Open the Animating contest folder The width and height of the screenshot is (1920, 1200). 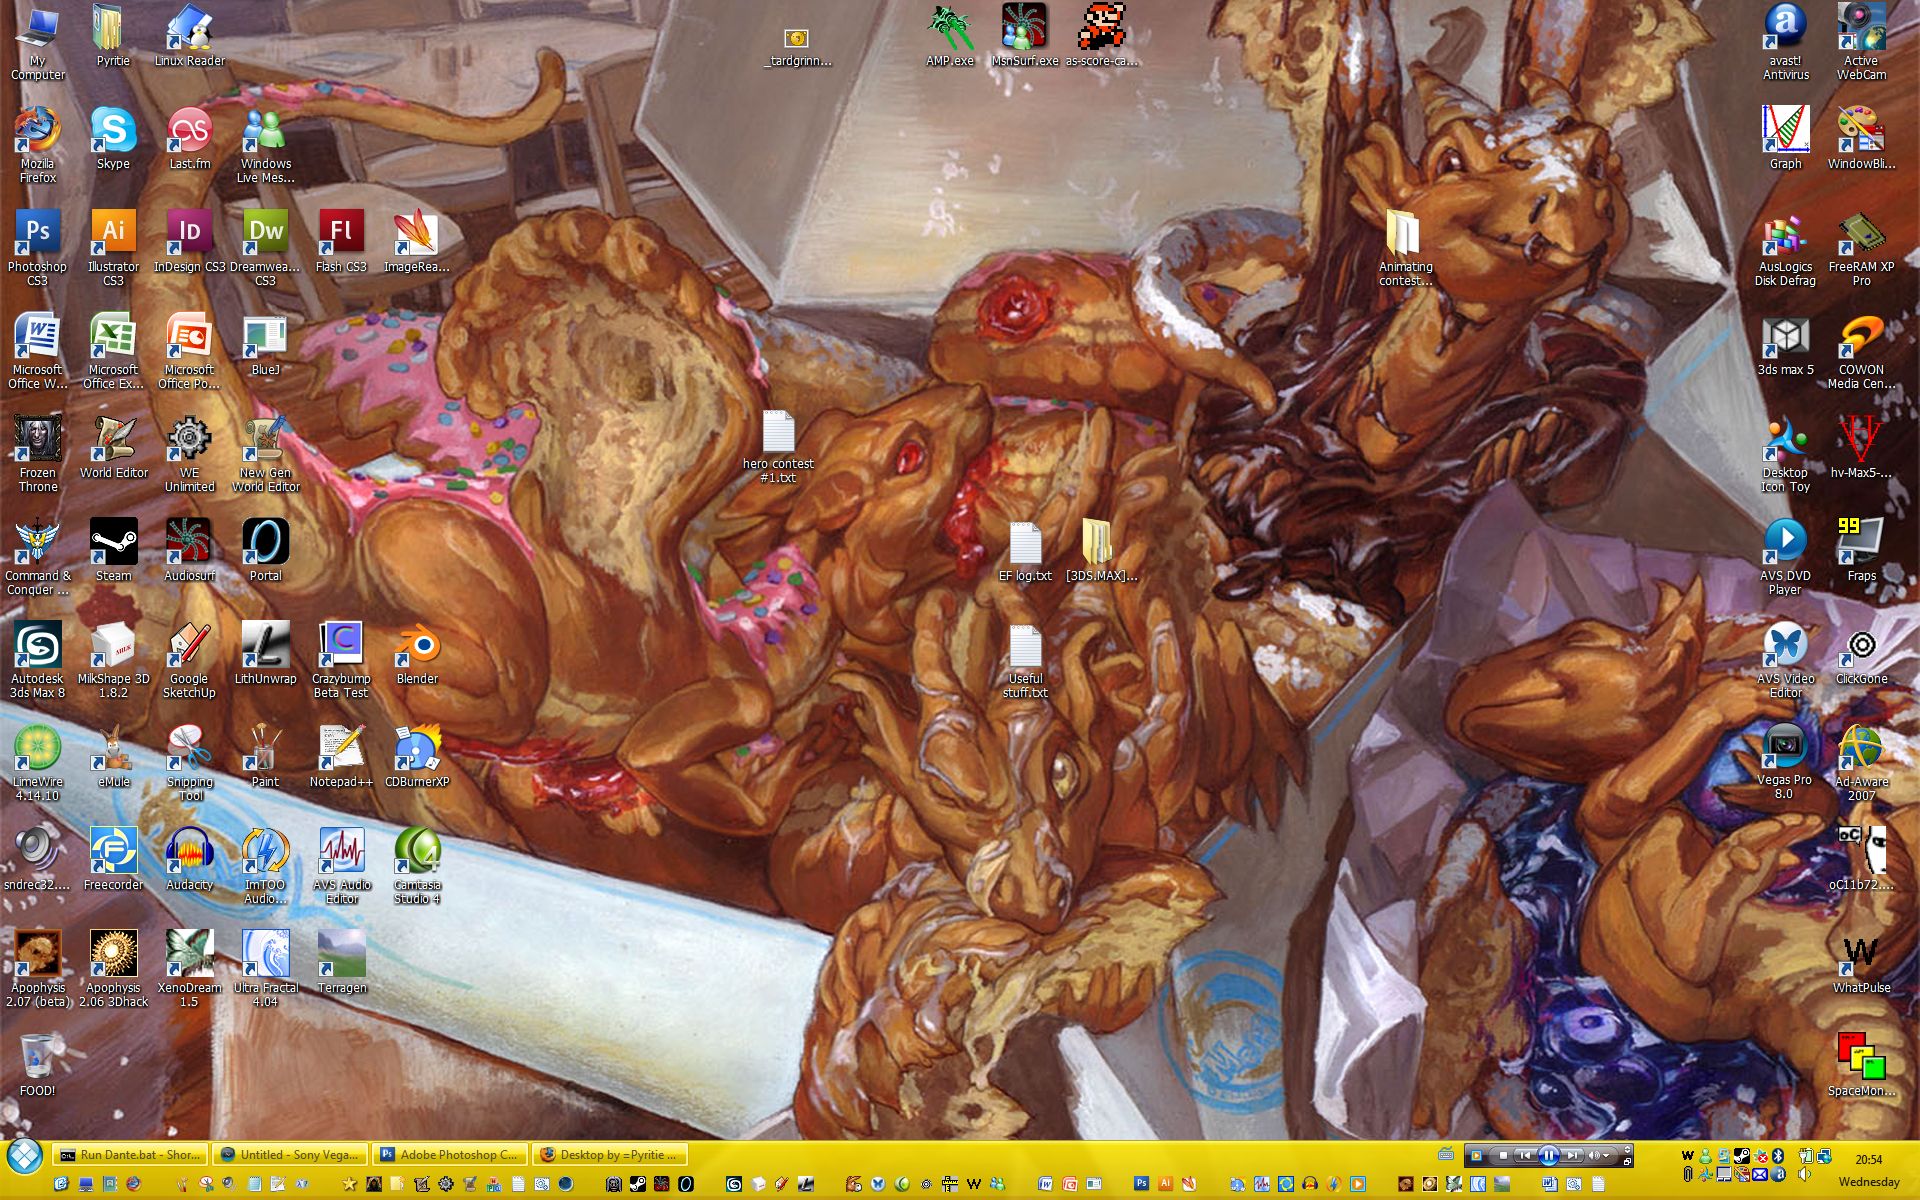pos(1405,247)
